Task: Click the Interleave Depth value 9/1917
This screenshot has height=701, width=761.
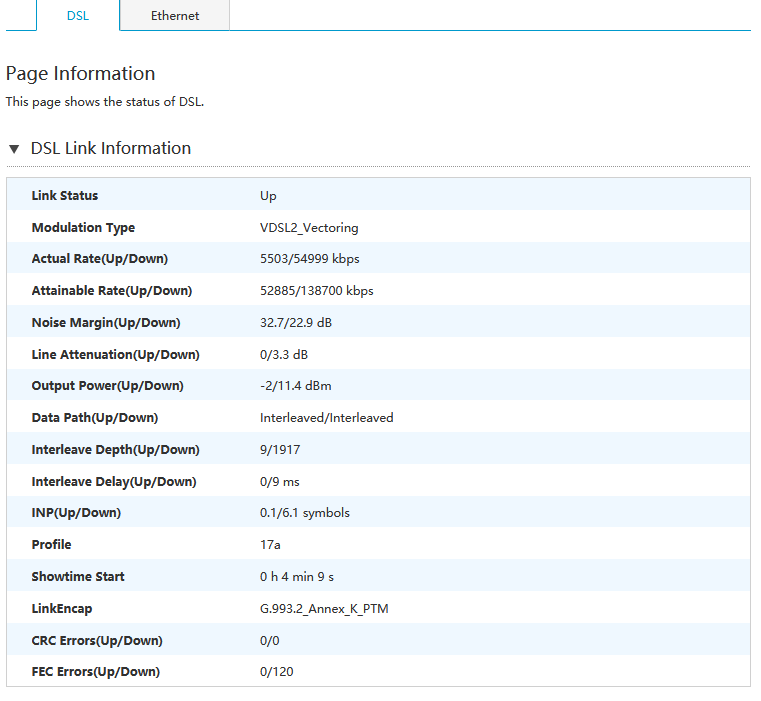Action: pos(280,450)
